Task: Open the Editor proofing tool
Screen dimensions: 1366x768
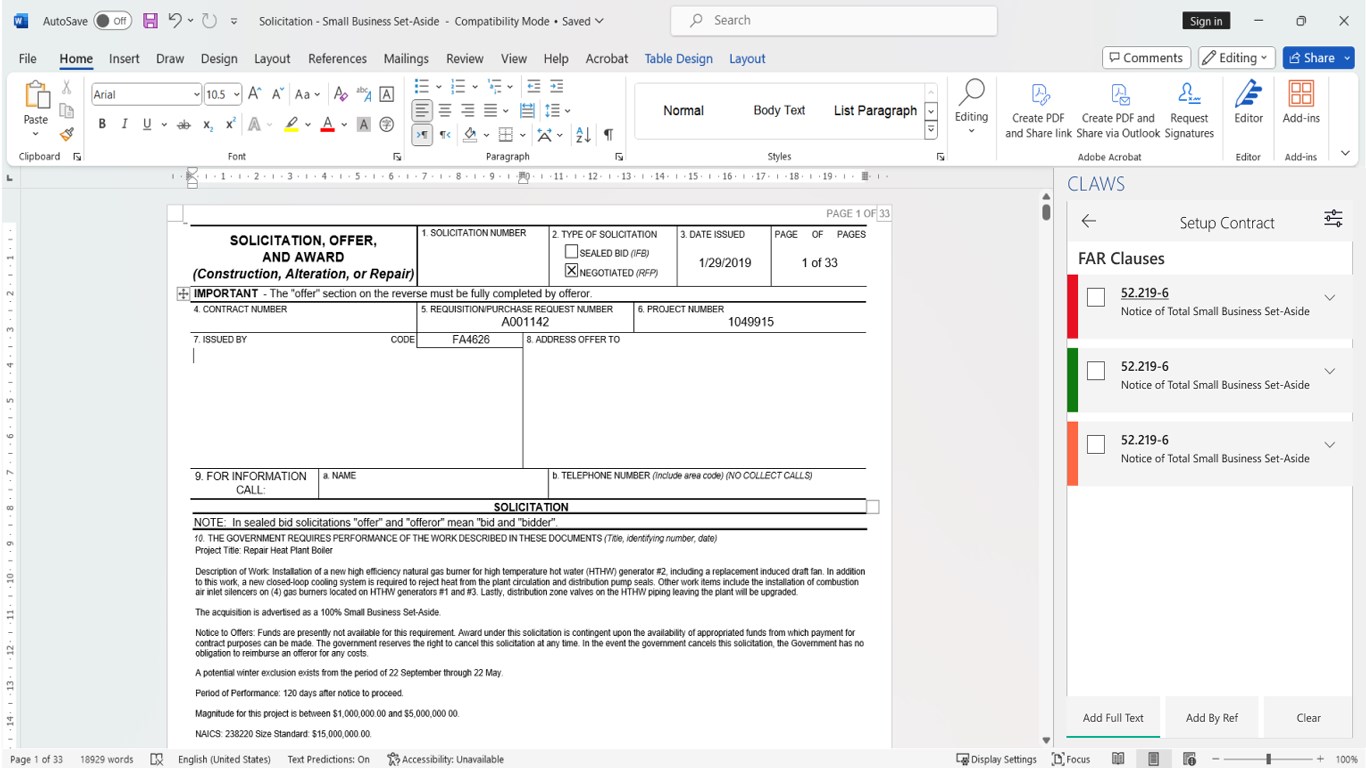Action: [x=1248, y=103]
